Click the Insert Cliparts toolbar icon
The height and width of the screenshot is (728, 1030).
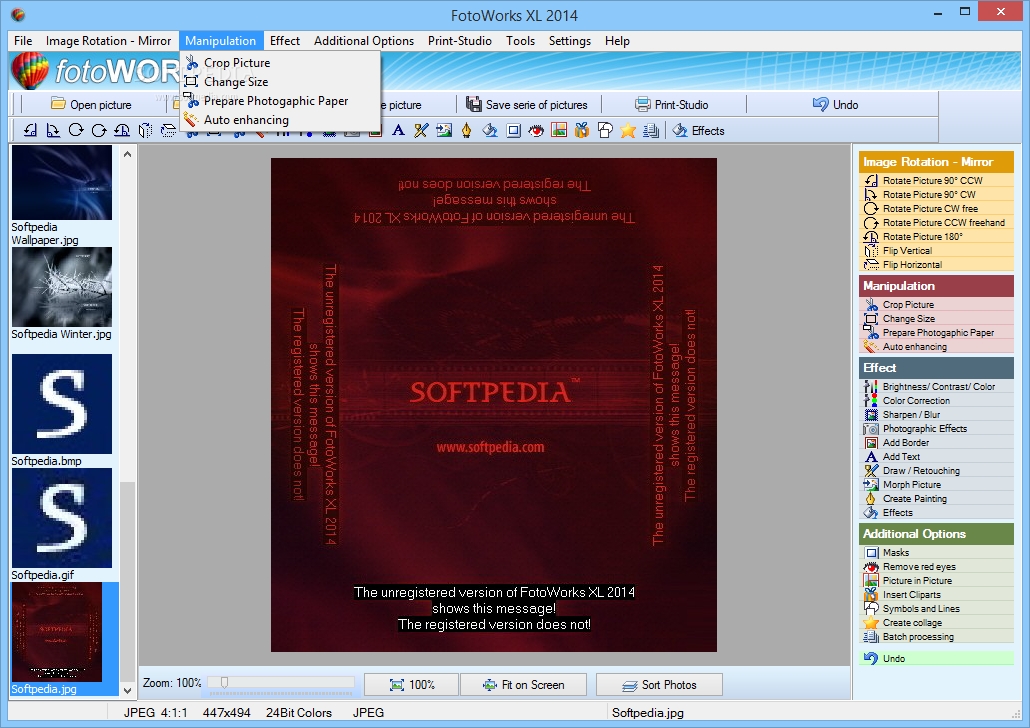582,130
